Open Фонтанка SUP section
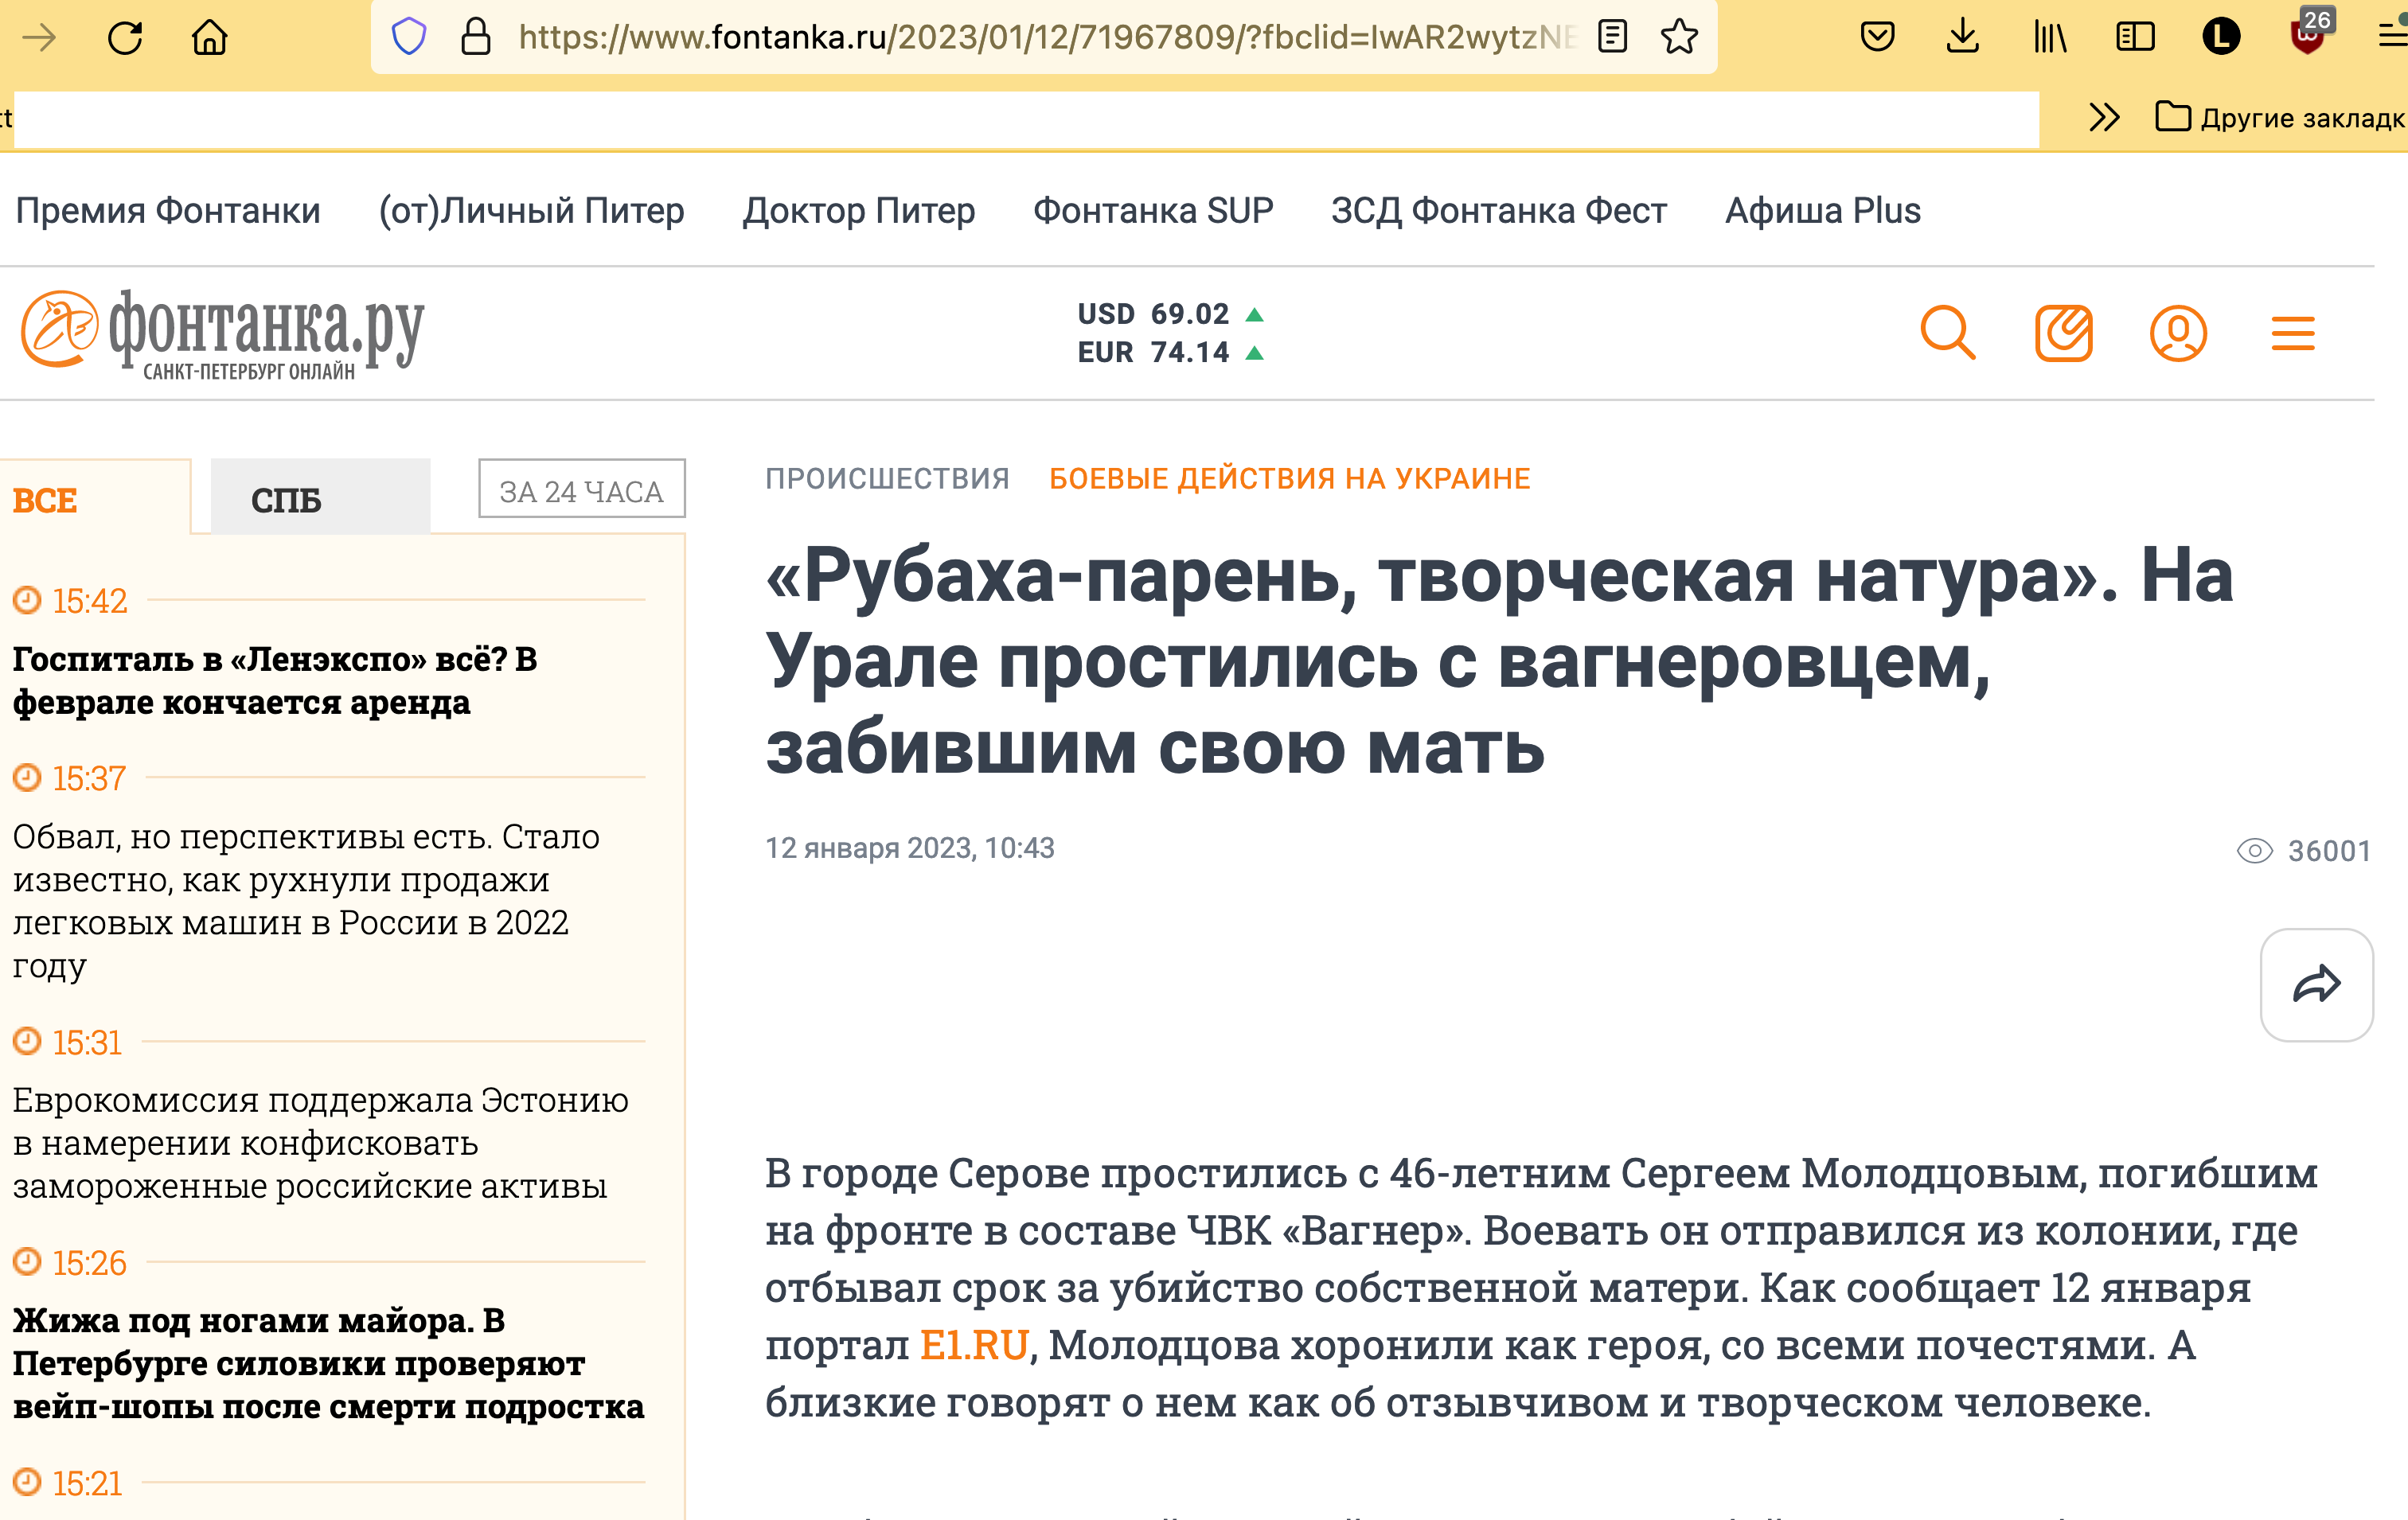2408x1520 pixels. tap(1153, 211)
